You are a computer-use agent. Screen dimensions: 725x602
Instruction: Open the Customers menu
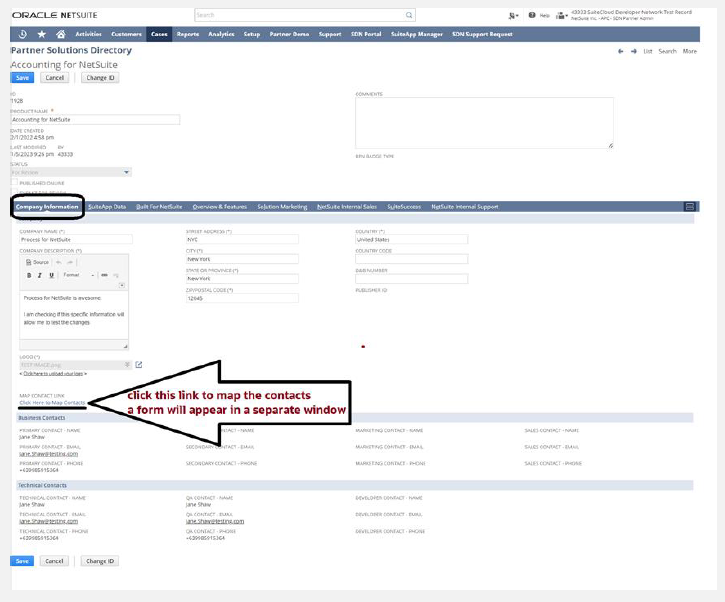[x=126, y=34]
